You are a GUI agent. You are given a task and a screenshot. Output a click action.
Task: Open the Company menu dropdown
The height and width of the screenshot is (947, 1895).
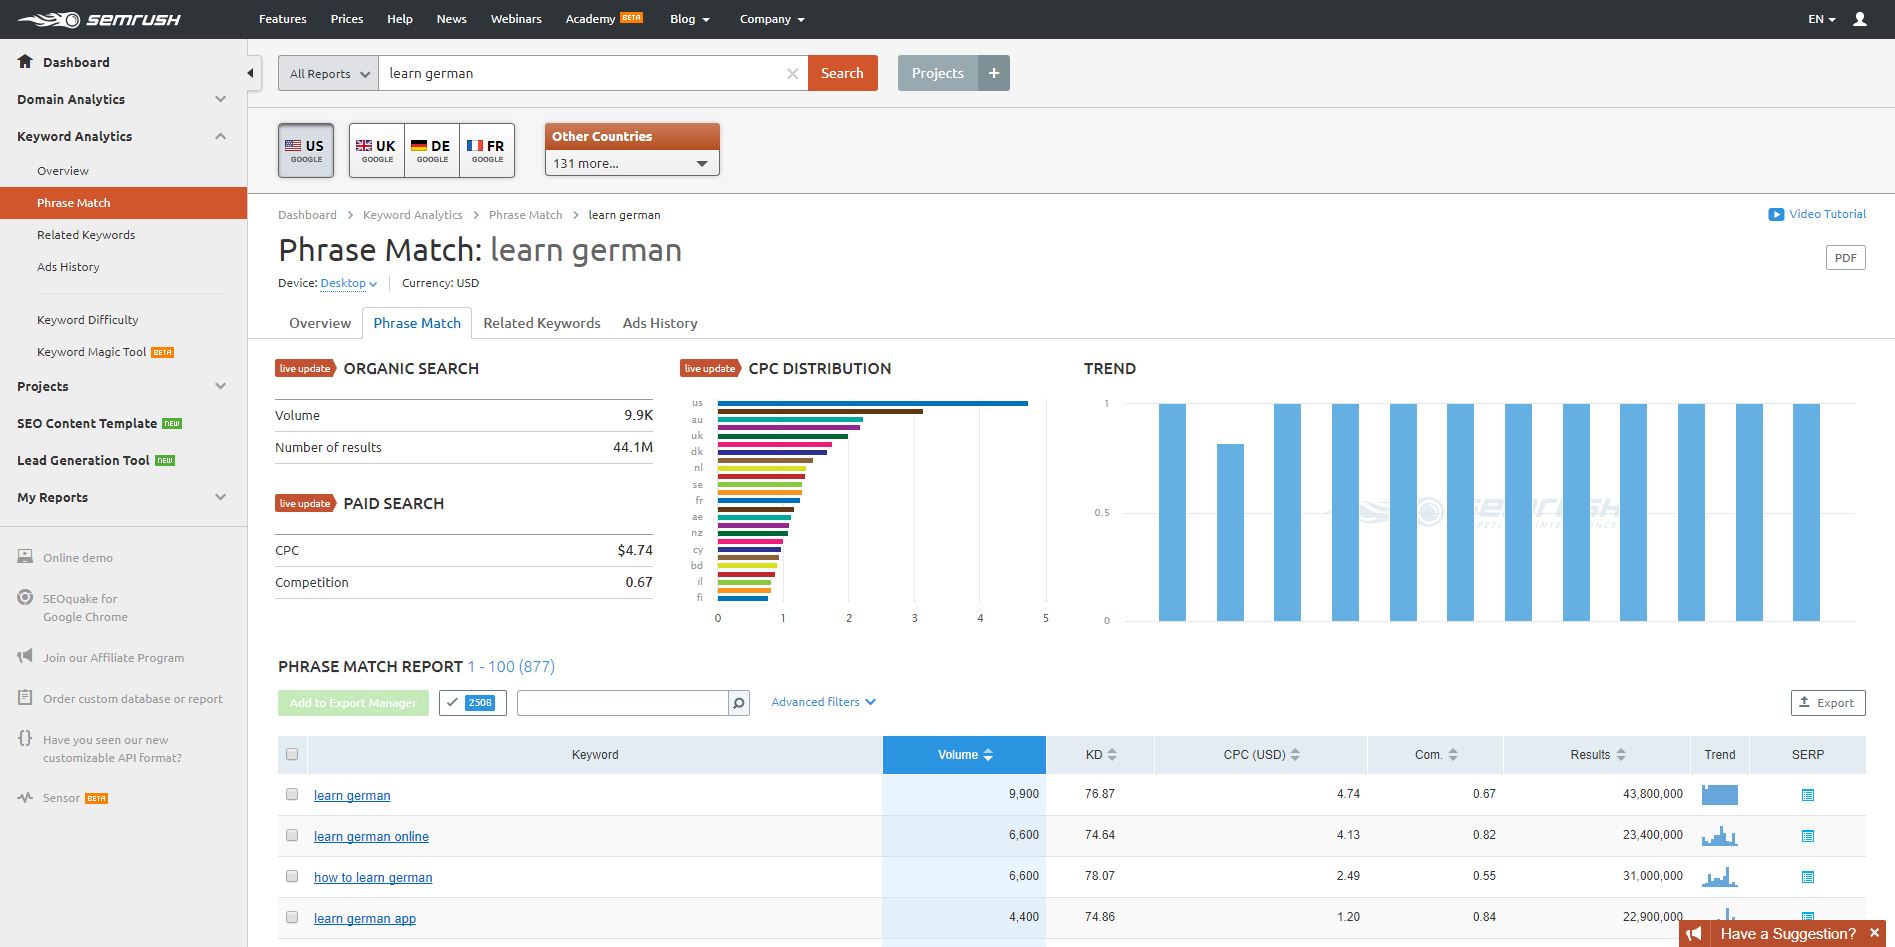click(772, 19)
